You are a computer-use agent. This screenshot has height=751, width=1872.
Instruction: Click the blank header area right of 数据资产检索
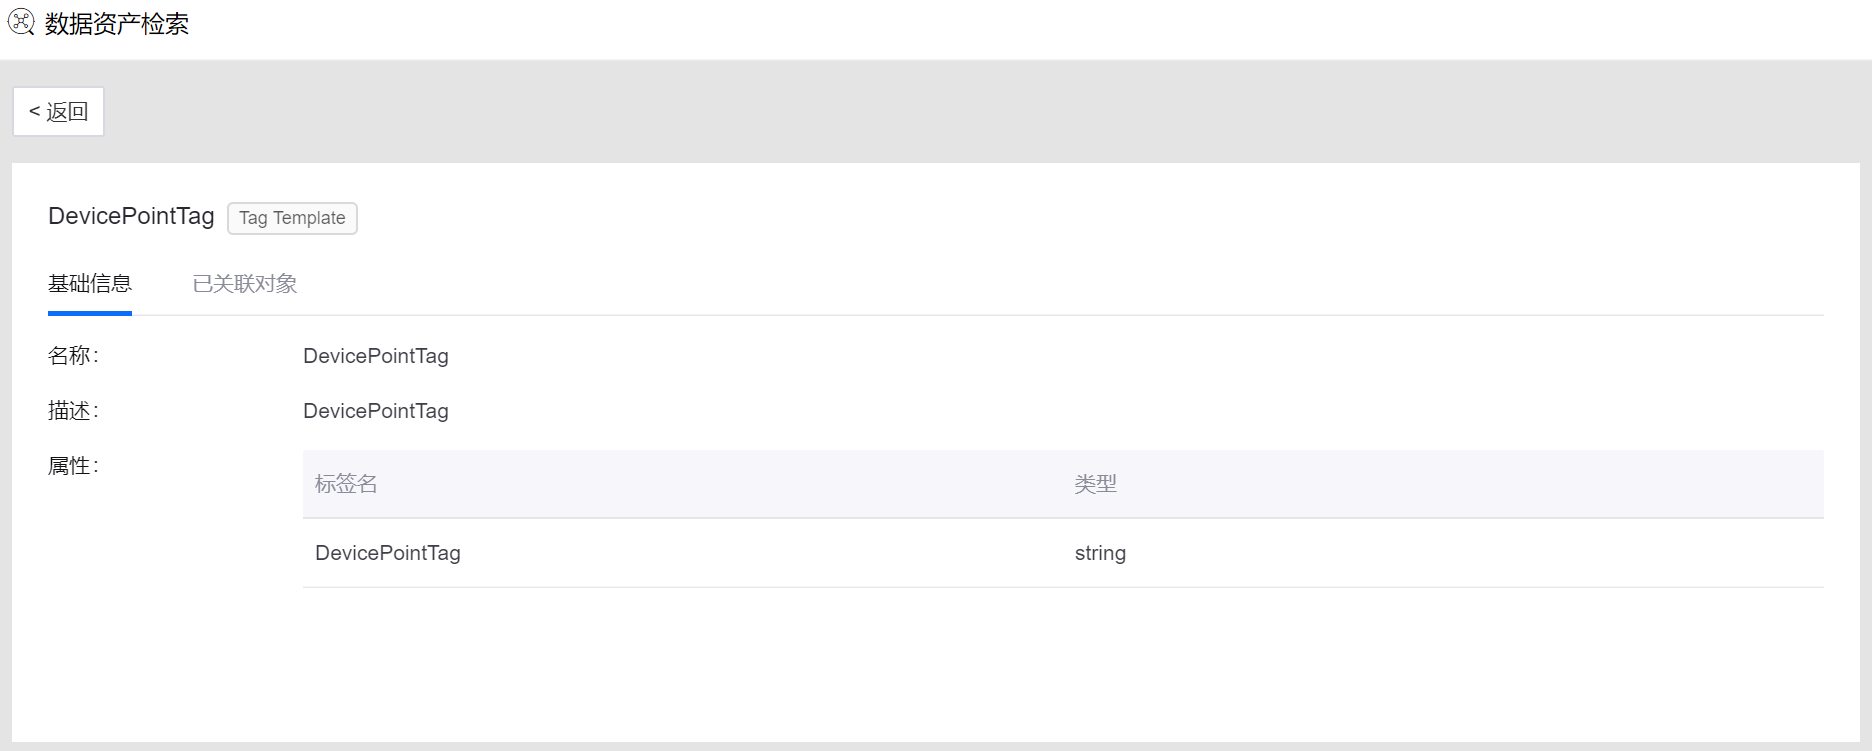[x=1000, y=28]
